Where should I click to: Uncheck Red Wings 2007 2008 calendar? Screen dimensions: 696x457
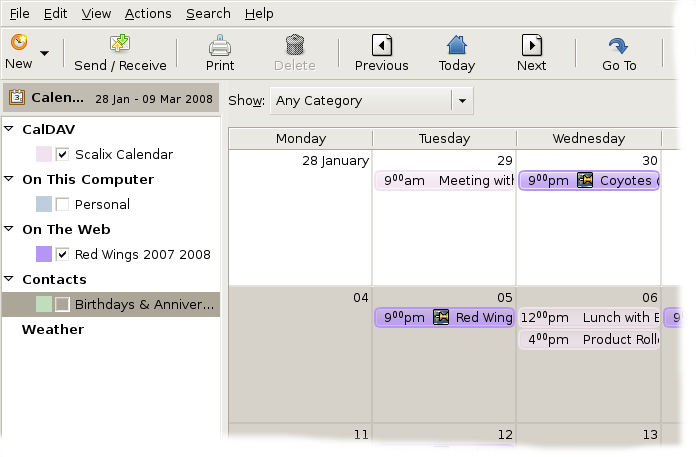pos(63,254)
